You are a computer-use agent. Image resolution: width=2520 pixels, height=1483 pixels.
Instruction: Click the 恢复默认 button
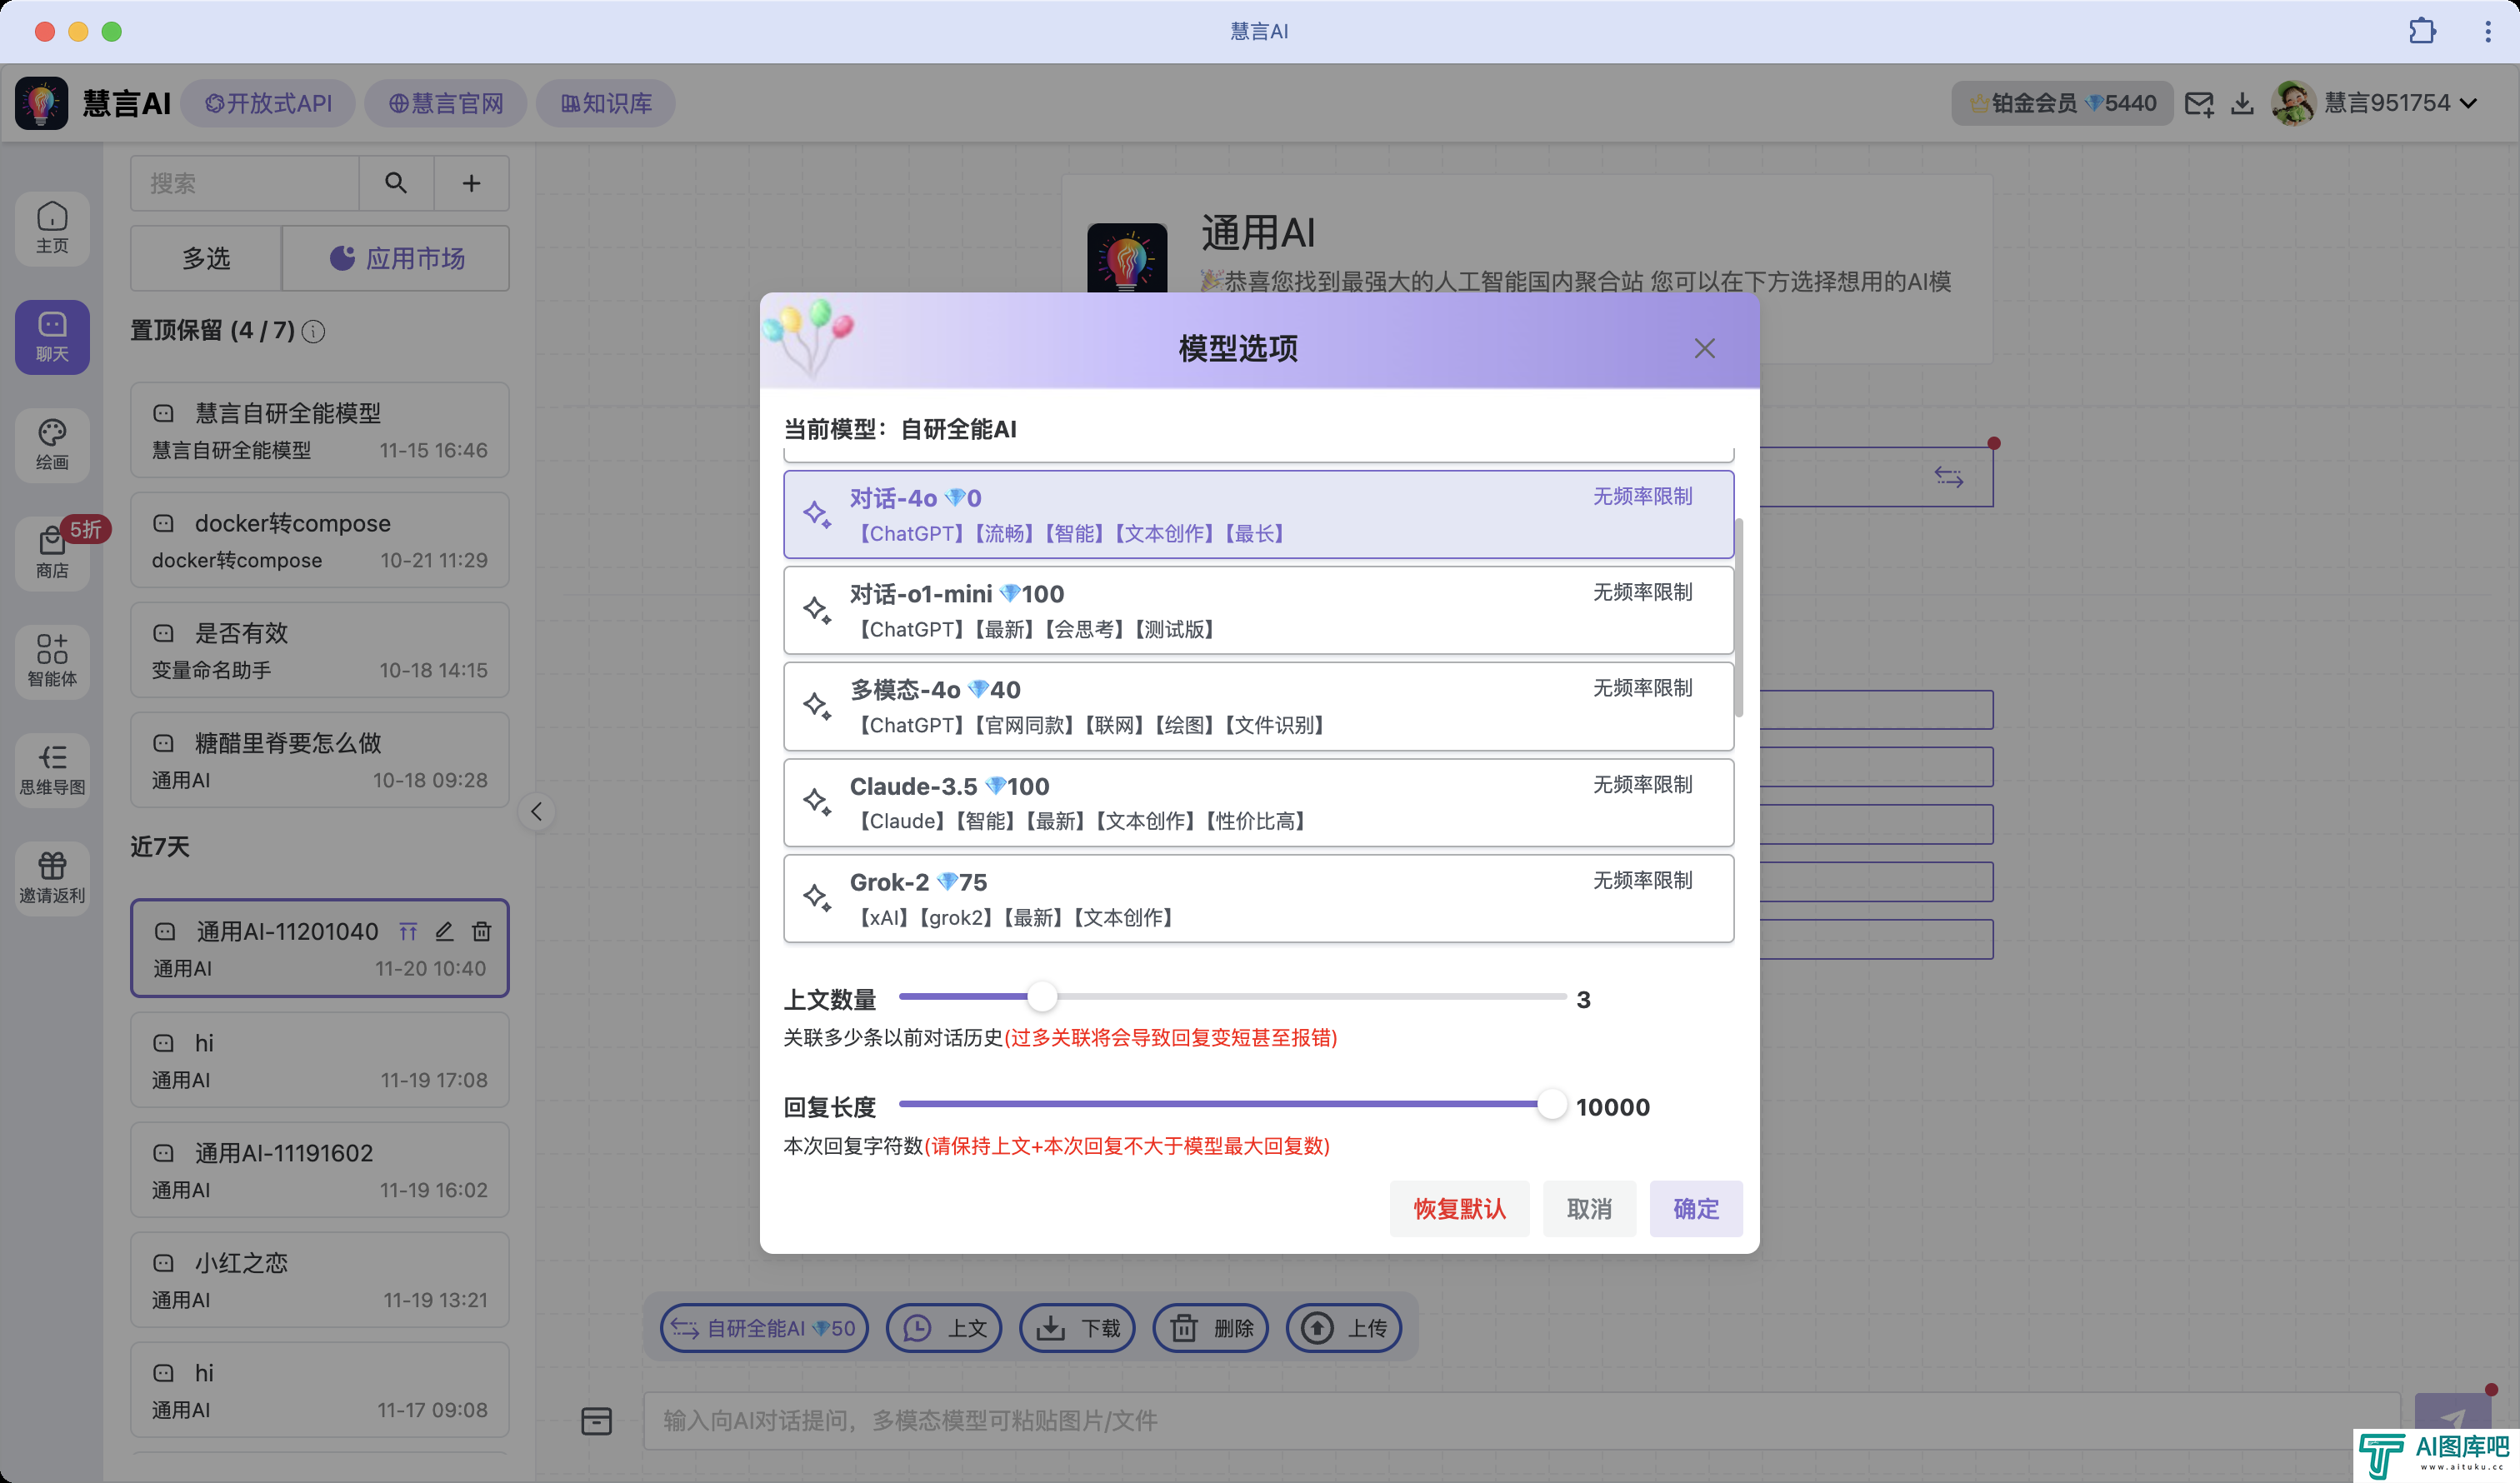[1459, 1209]
